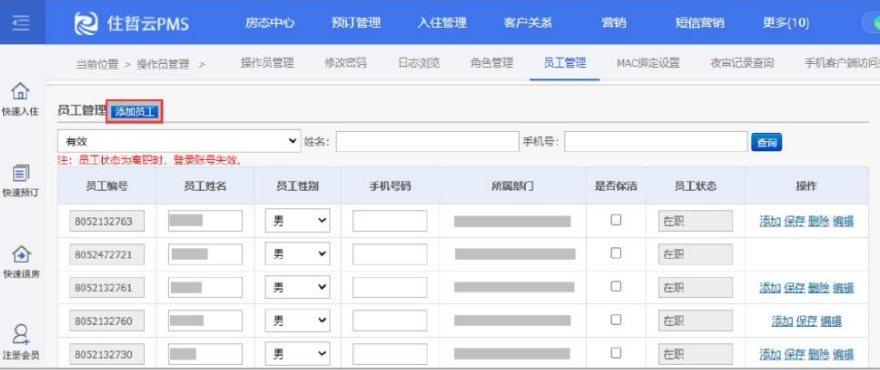Tick 是否保洁 checkbox for employee 8052132730
Viewport: 880px width, 370px height.
(616, 353)
